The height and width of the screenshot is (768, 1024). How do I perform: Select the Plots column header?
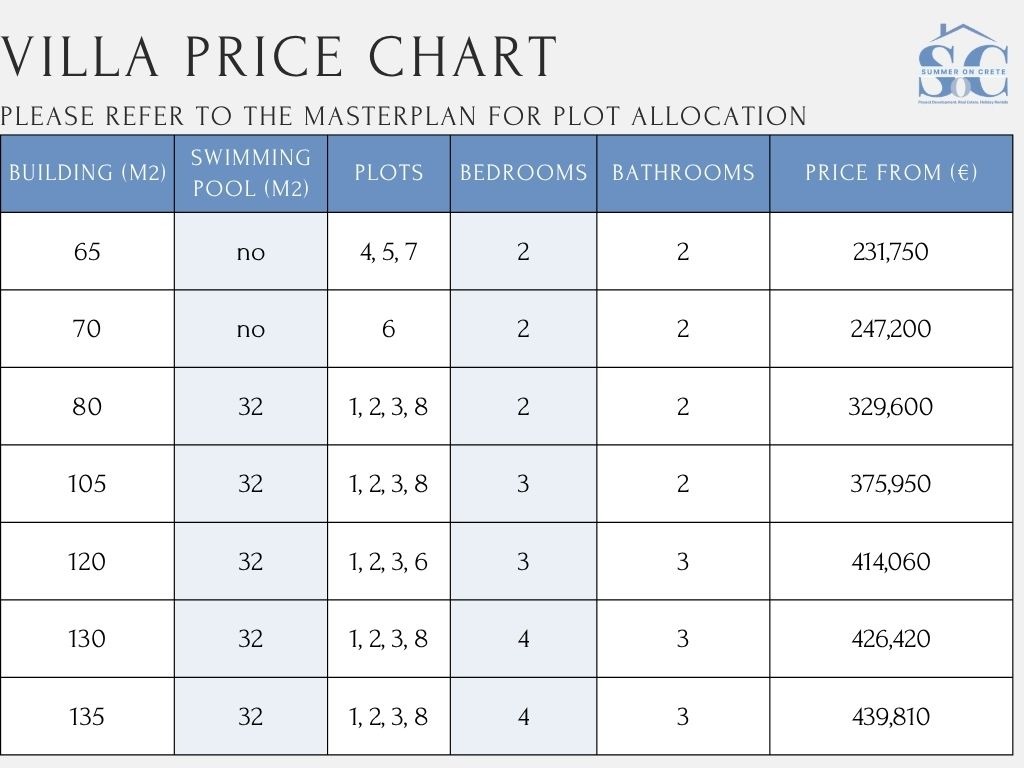coord(388,172)
